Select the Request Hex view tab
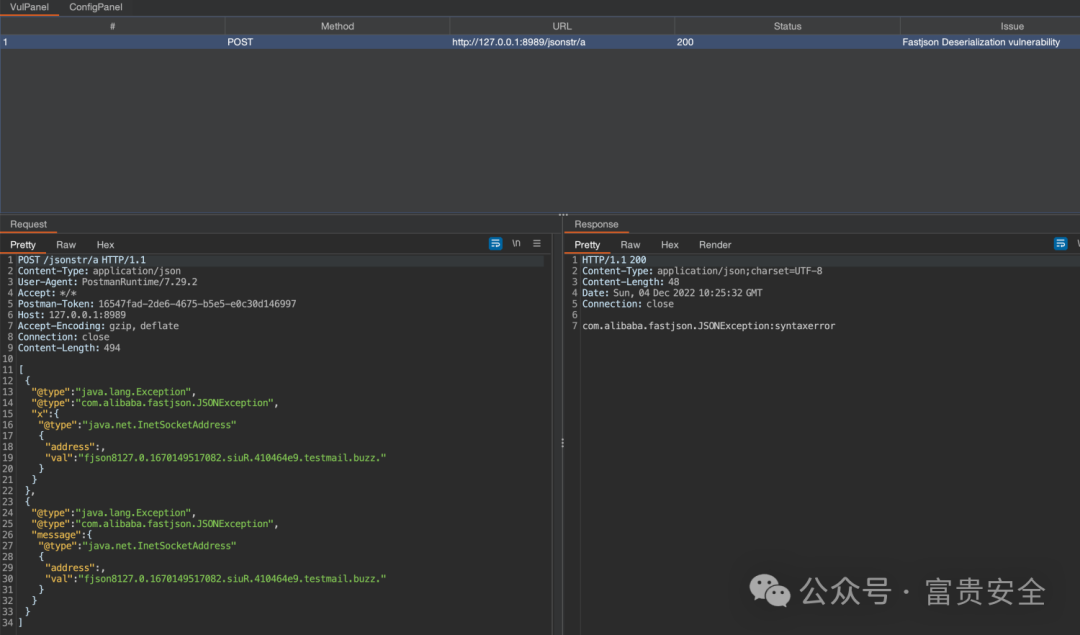 [x=105, y=244]
